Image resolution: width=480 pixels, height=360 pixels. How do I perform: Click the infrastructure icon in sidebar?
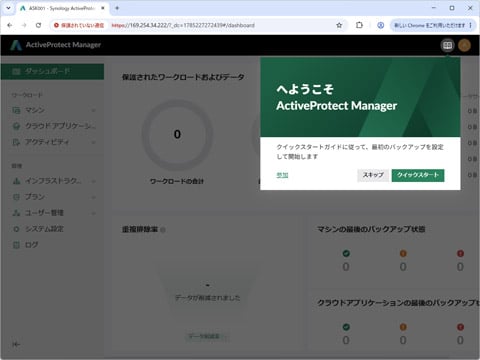16,181
